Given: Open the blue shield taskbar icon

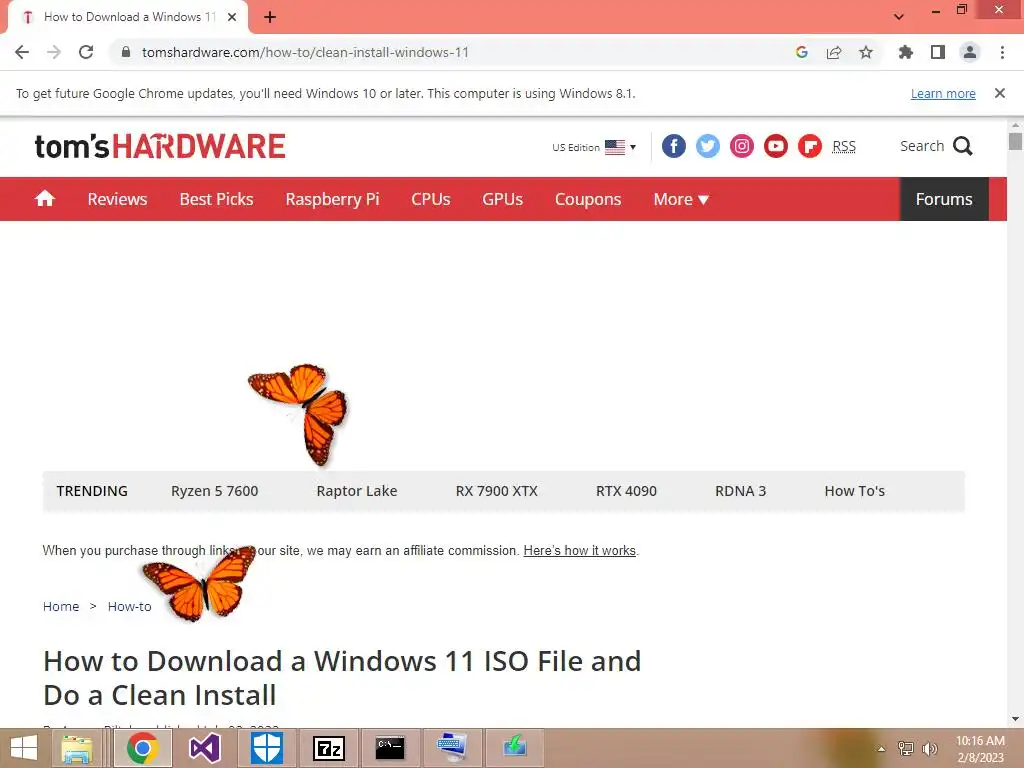Looking at the screenshot, I should pos(267,748).
